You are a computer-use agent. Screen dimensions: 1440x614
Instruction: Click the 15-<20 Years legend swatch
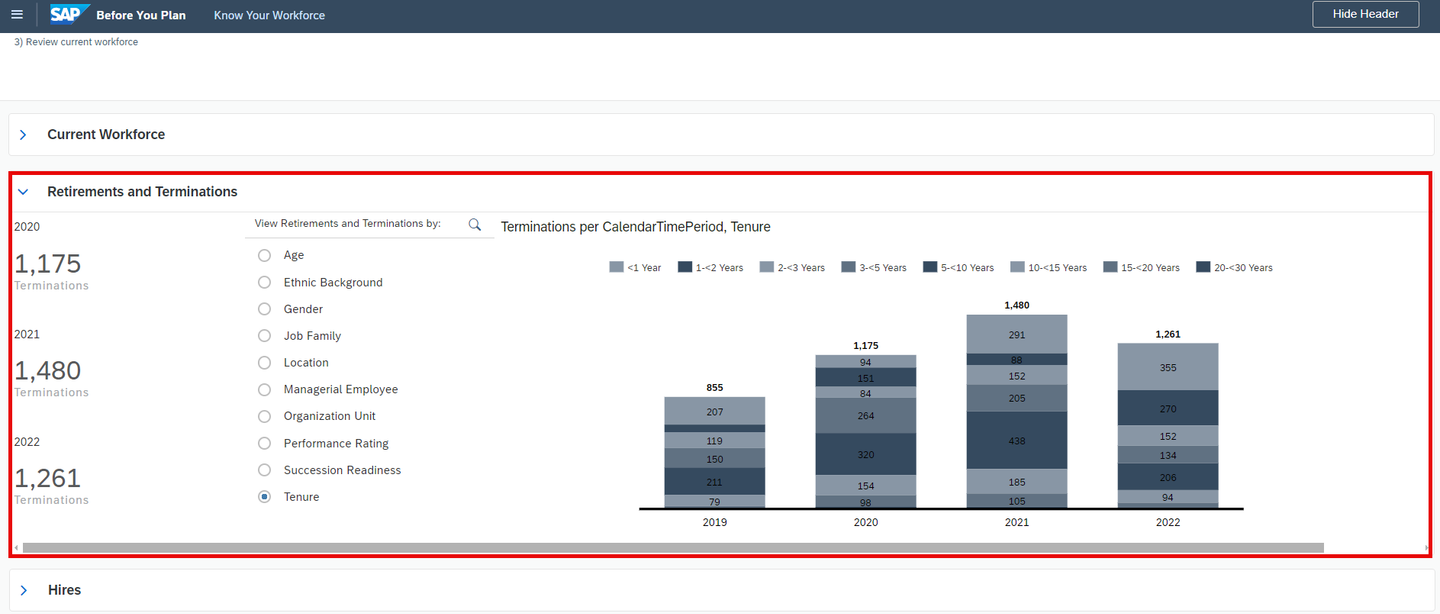pyautogui.click(x=1110, y=267)
